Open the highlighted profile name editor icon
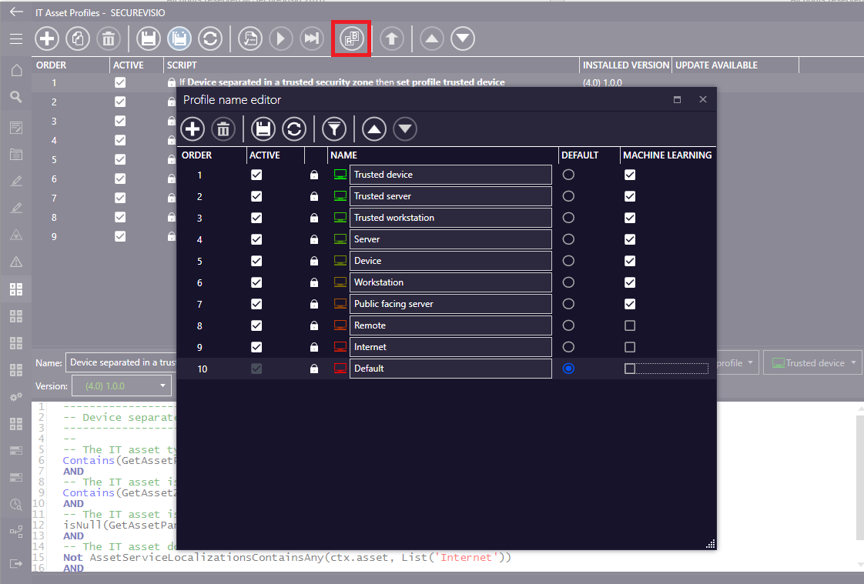 pos(352,39)
